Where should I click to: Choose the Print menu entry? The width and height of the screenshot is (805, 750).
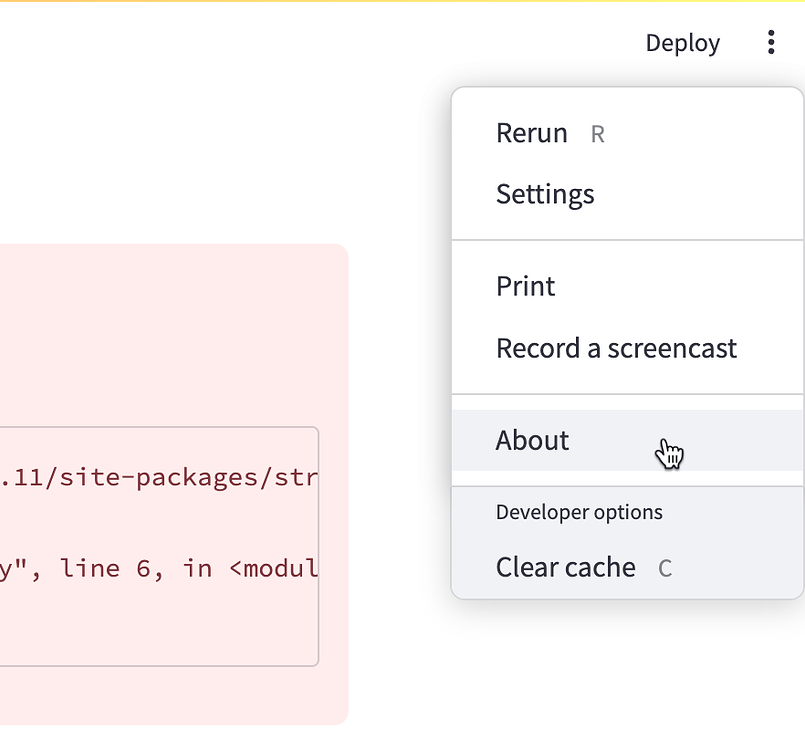pyautogui.click(x=627, y=286)
